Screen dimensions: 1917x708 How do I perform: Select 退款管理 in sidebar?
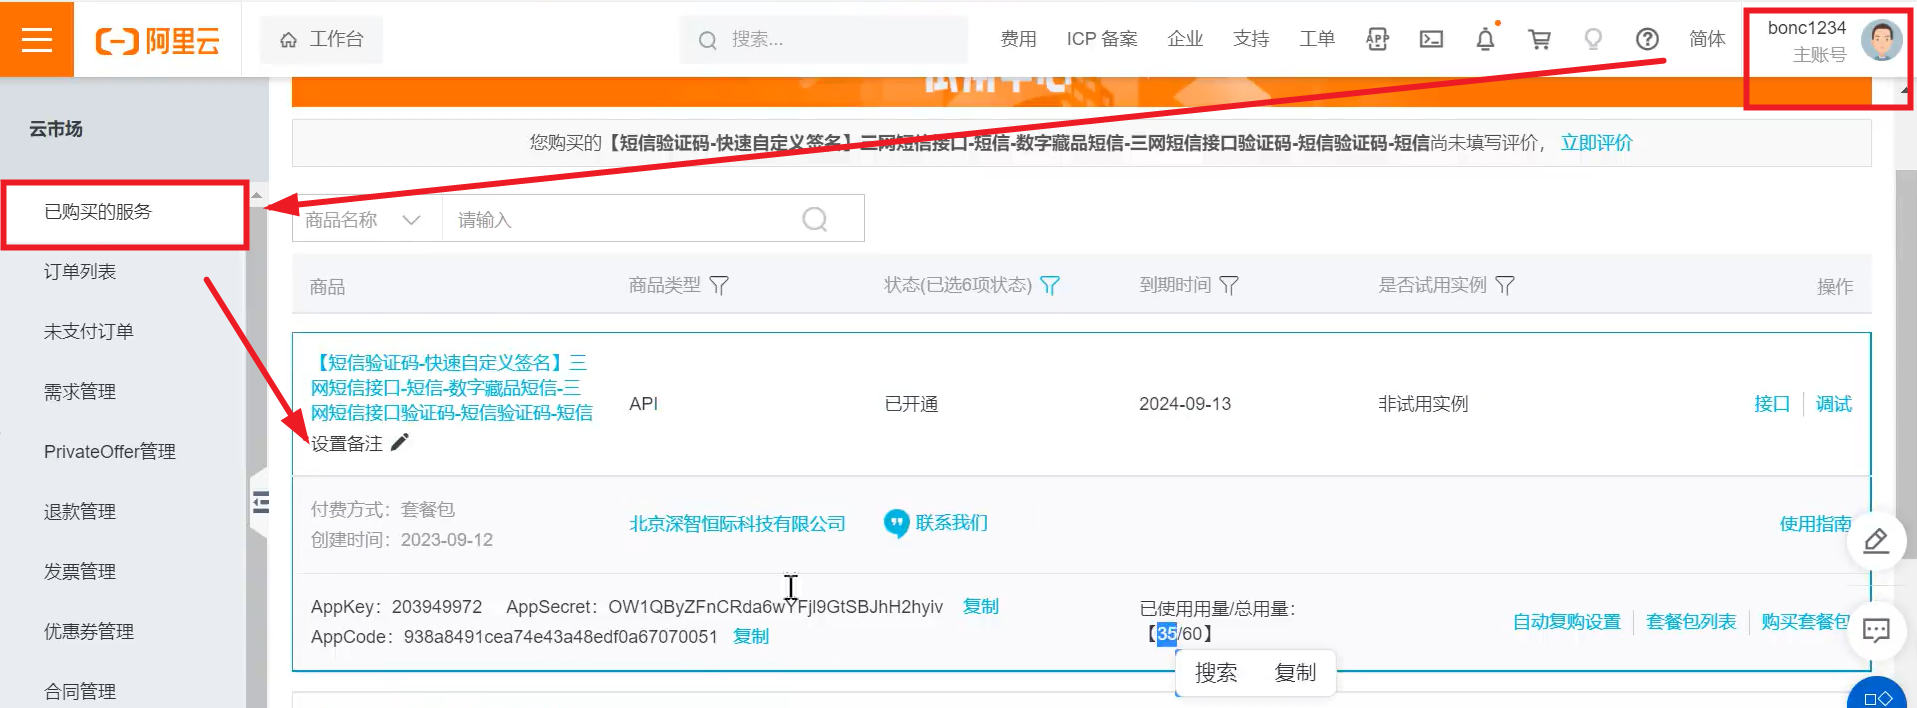click(80, 512)
